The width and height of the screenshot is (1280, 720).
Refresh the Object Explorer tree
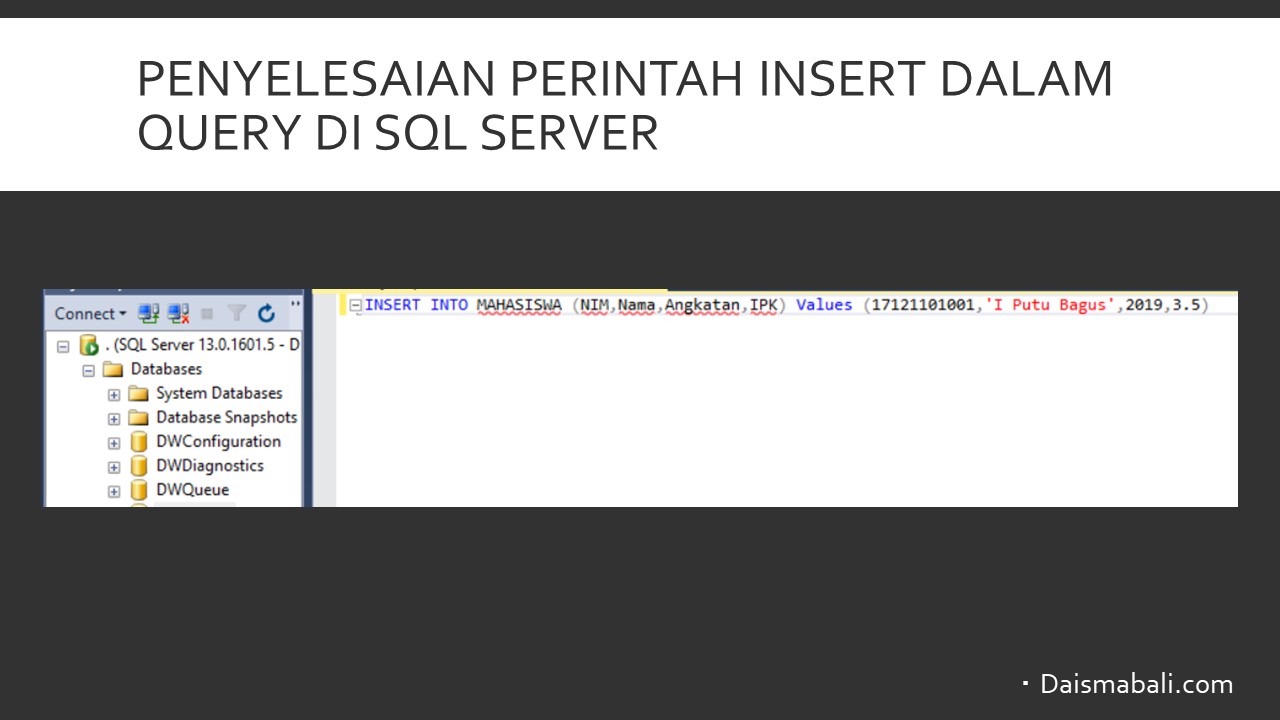click(266, 314)
